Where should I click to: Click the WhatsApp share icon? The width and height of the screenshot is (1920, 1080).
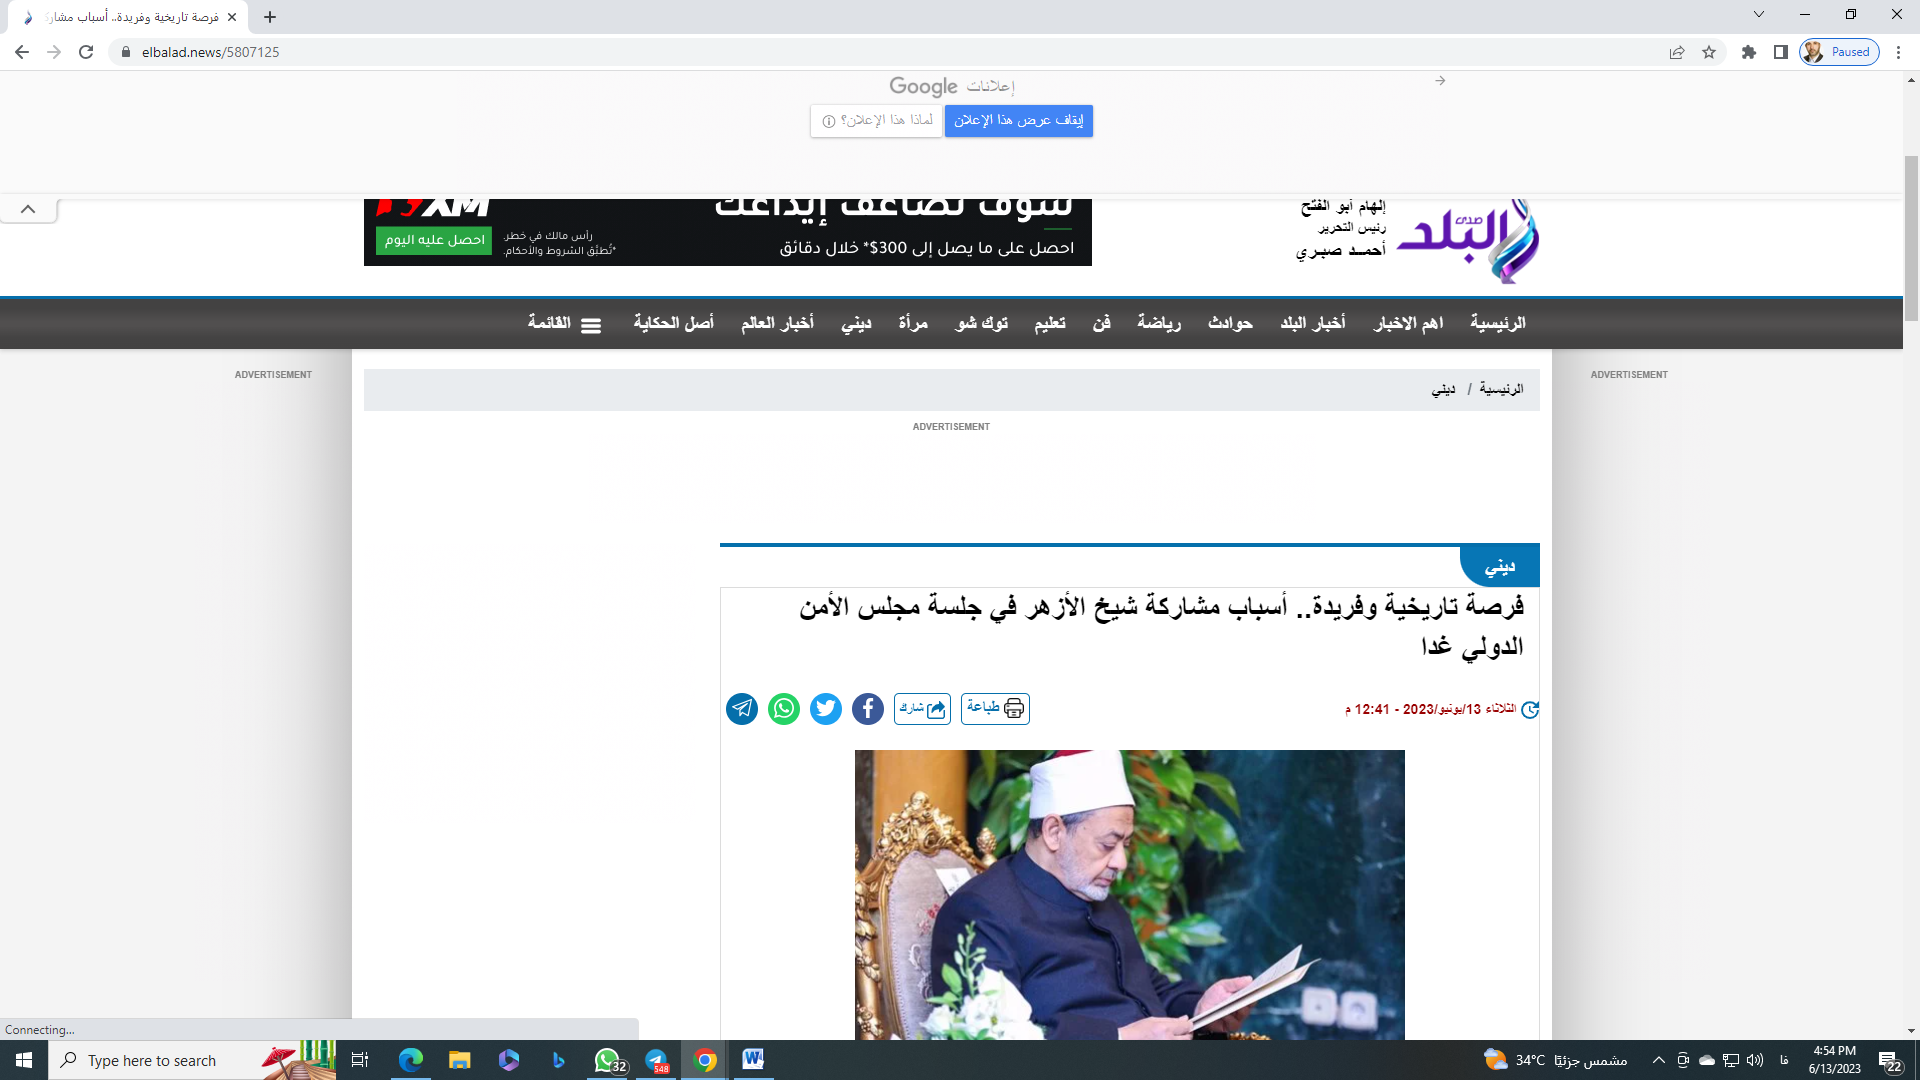coord(783,708)
